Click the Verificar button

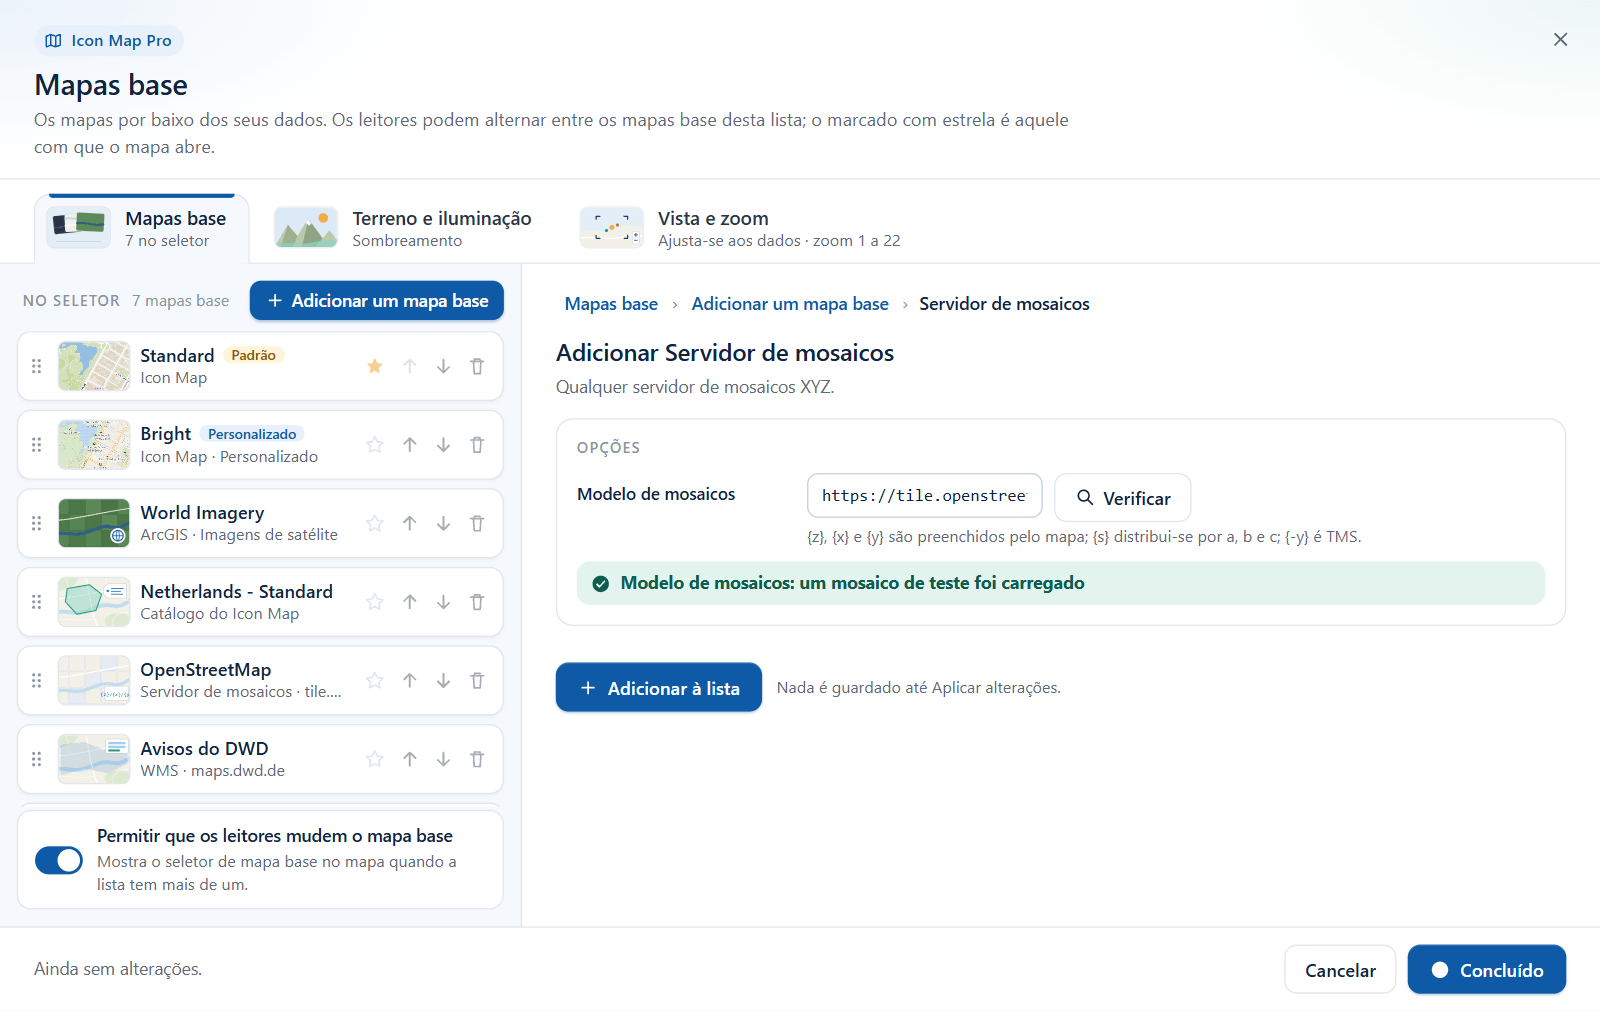coord(1123,498)
